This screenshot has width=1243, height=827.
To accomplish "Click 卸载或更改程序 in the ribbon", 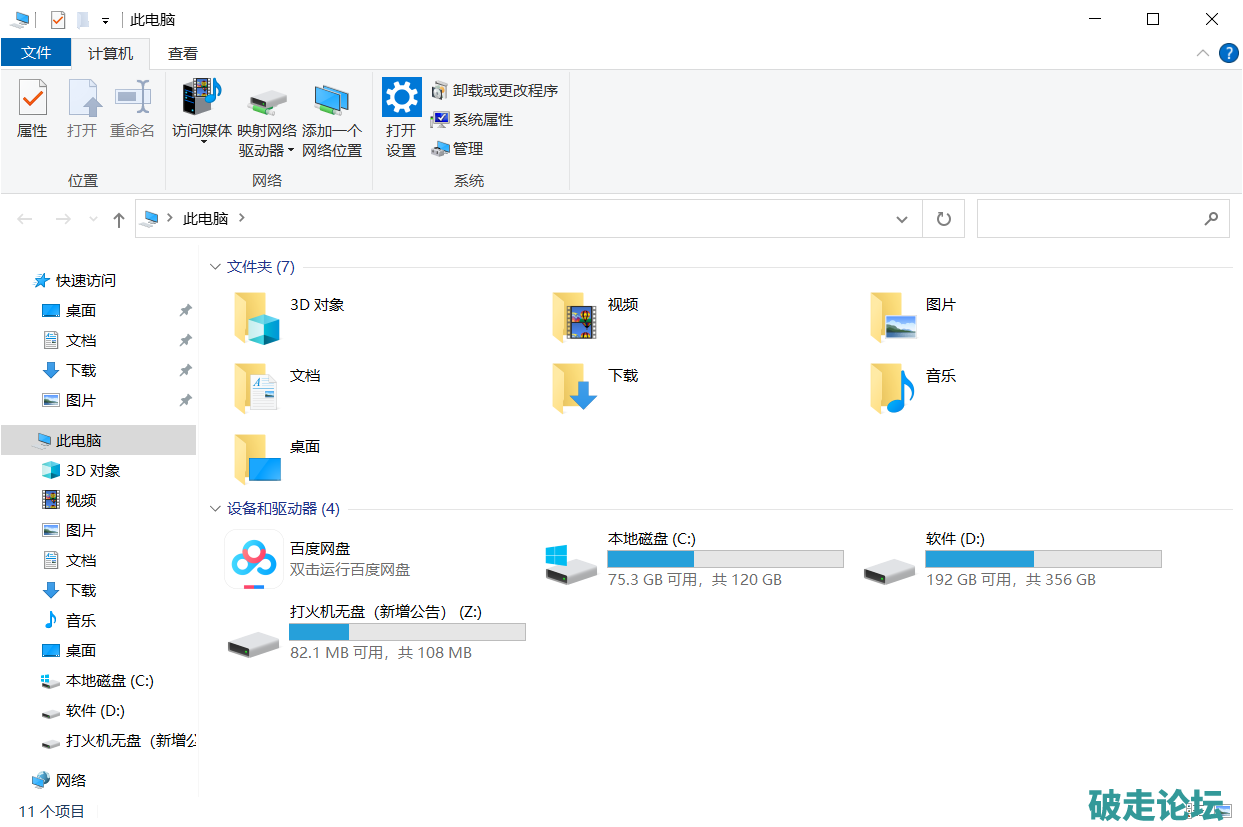I will [x=494, y=91].
